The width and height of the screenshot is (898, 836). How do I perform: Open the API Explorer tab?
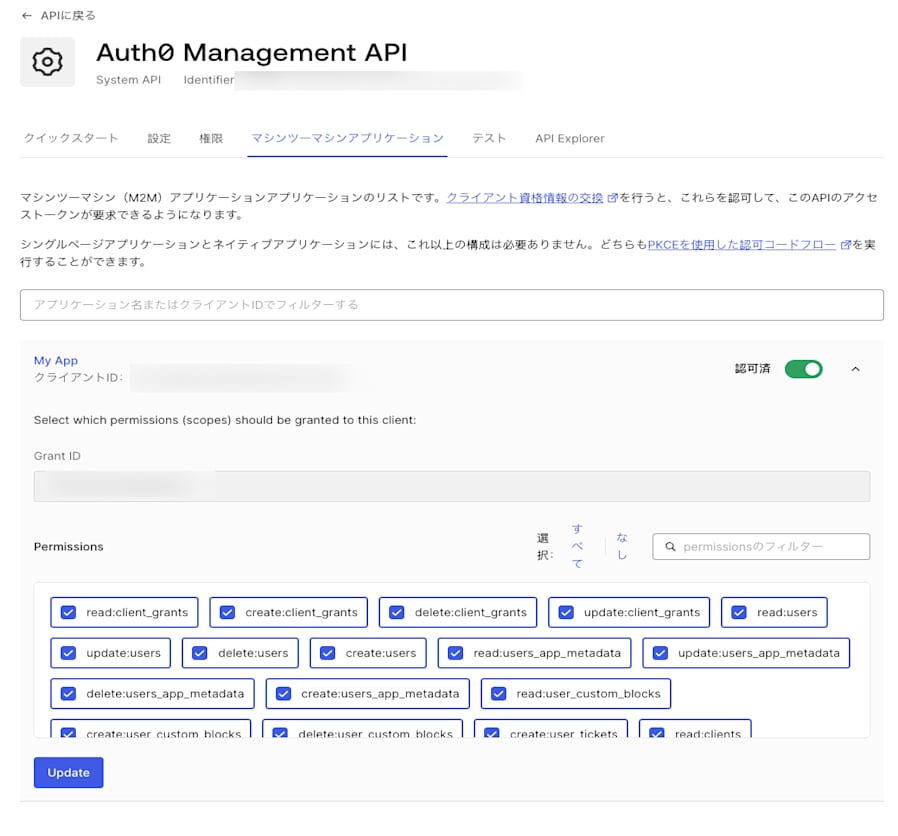(x=570, y=138)
